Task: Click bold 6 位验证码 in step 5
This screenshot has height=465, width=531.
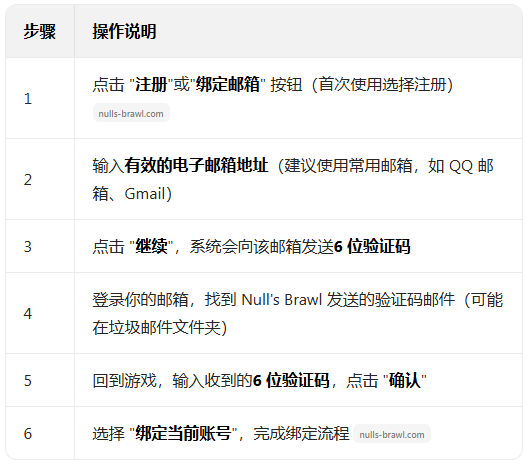Action: (x=291, y=380)
